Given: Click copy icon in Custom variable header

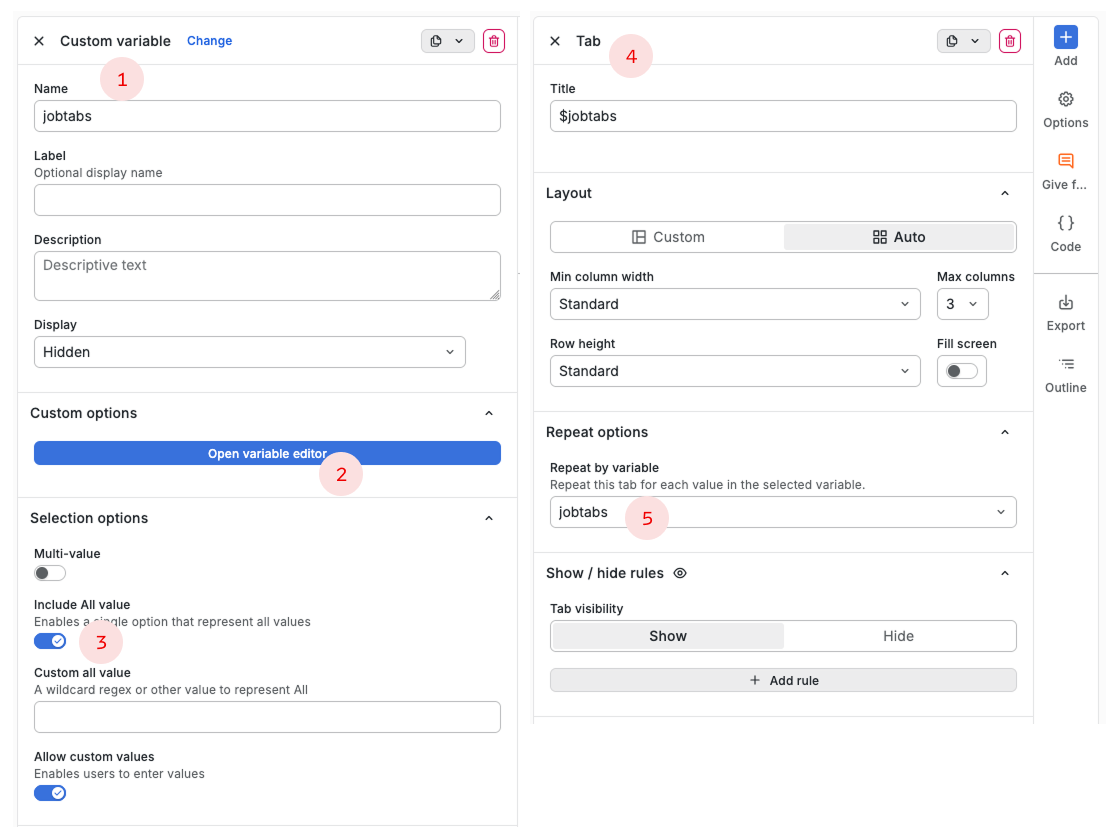Looking at the screenshot, I should click(x=436, y=41).
